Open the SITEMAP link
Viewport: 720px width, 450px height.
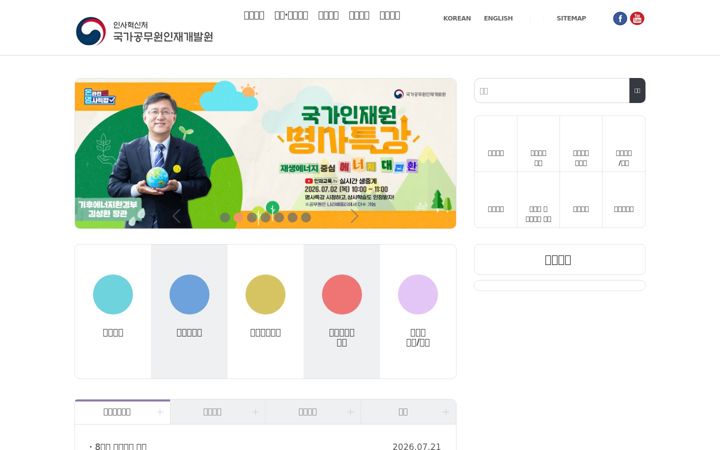(x=571, y=18)
